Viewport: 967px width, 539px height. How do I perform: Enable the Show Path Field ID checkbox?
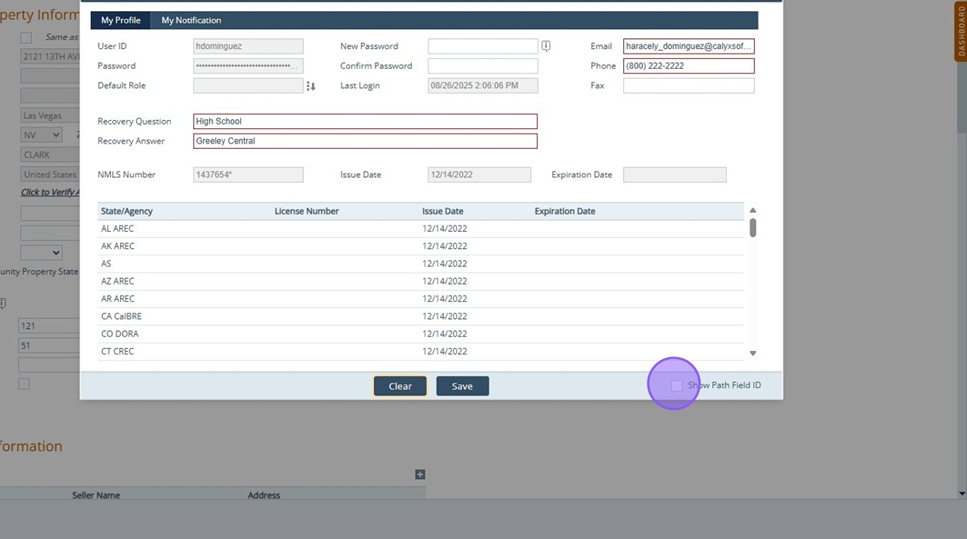click(x=677, y=386)
